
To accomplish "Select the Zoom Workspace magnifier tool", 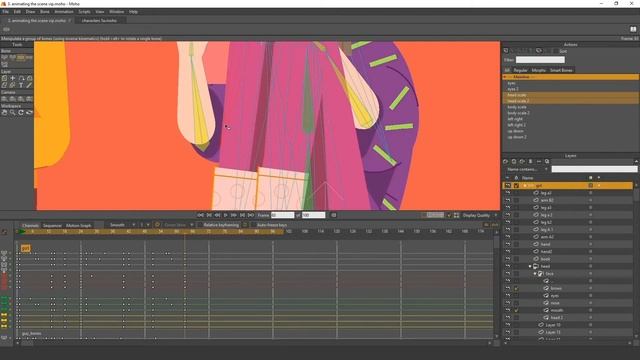I will 13,112.
